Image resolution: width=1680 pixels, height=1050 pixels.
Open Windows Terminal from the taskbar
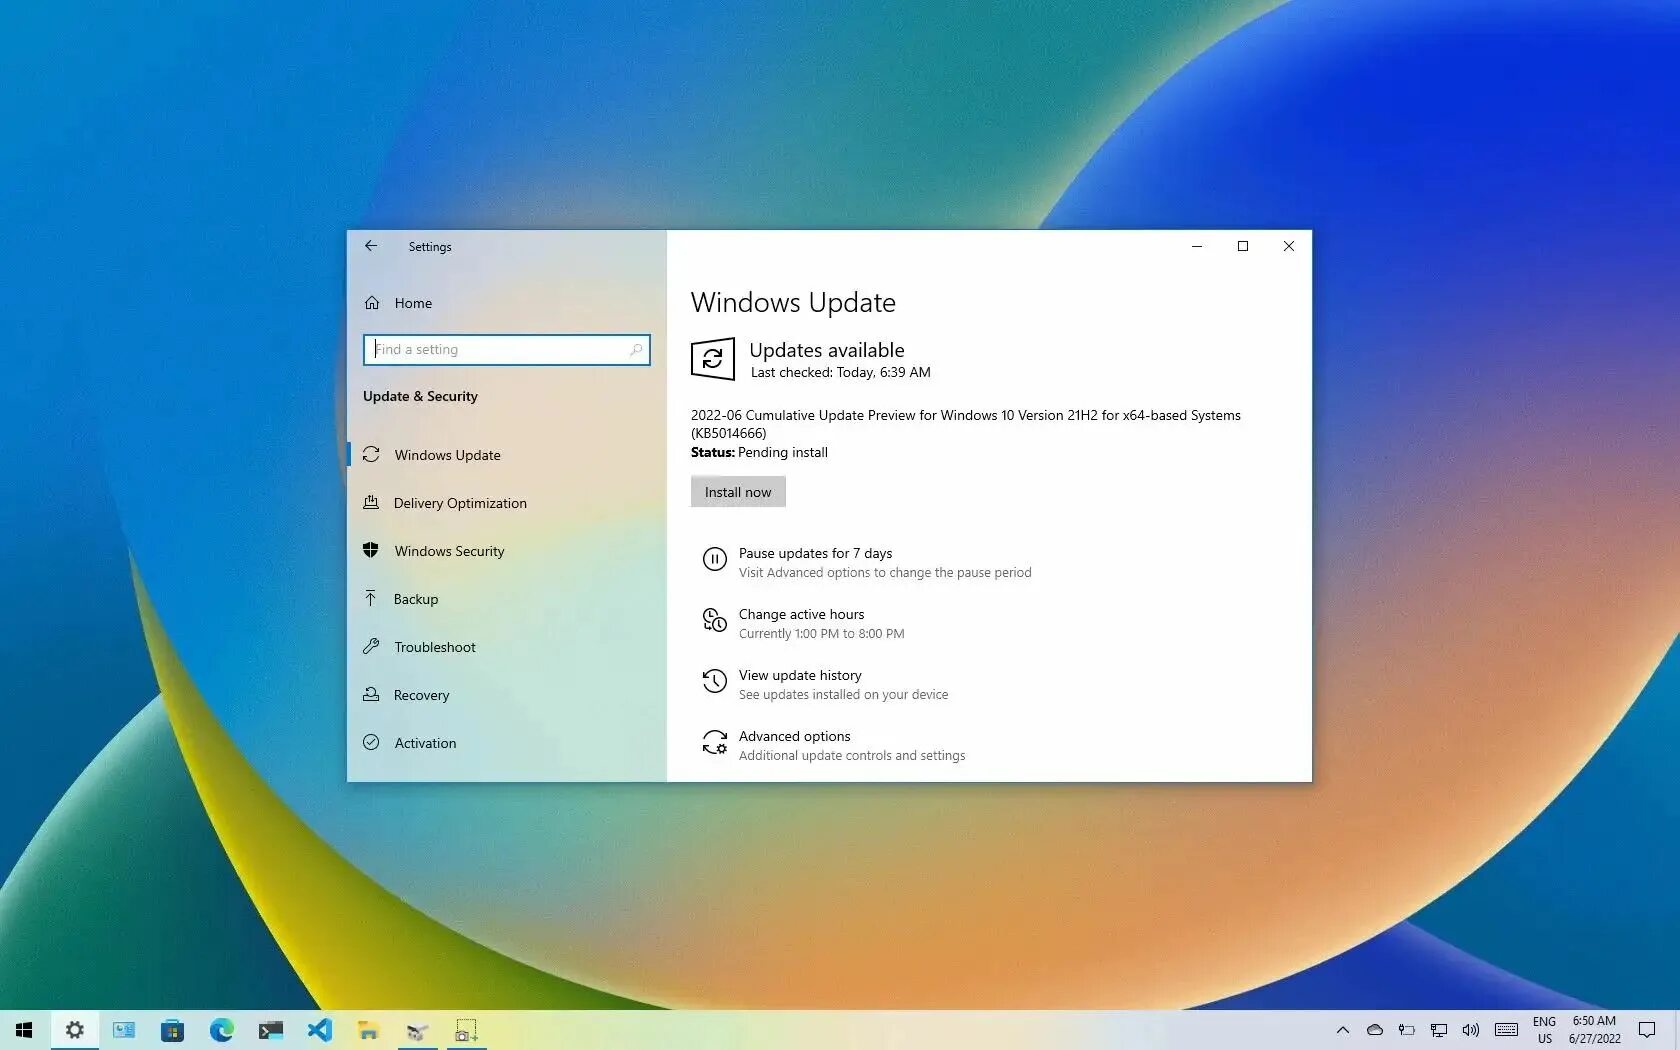coord(270,1030)
